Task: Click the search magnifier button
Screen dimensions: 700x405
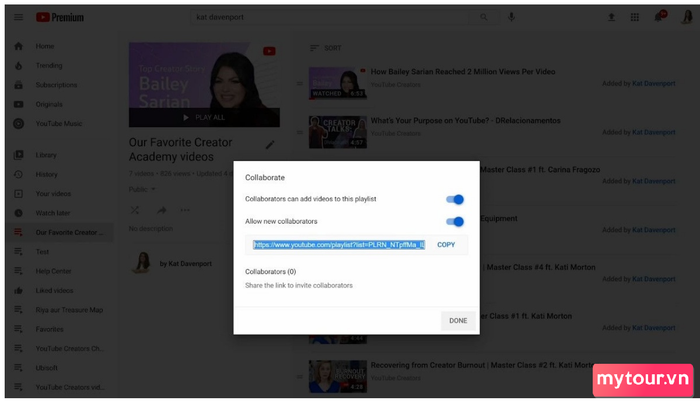Action: click(484, 17)
